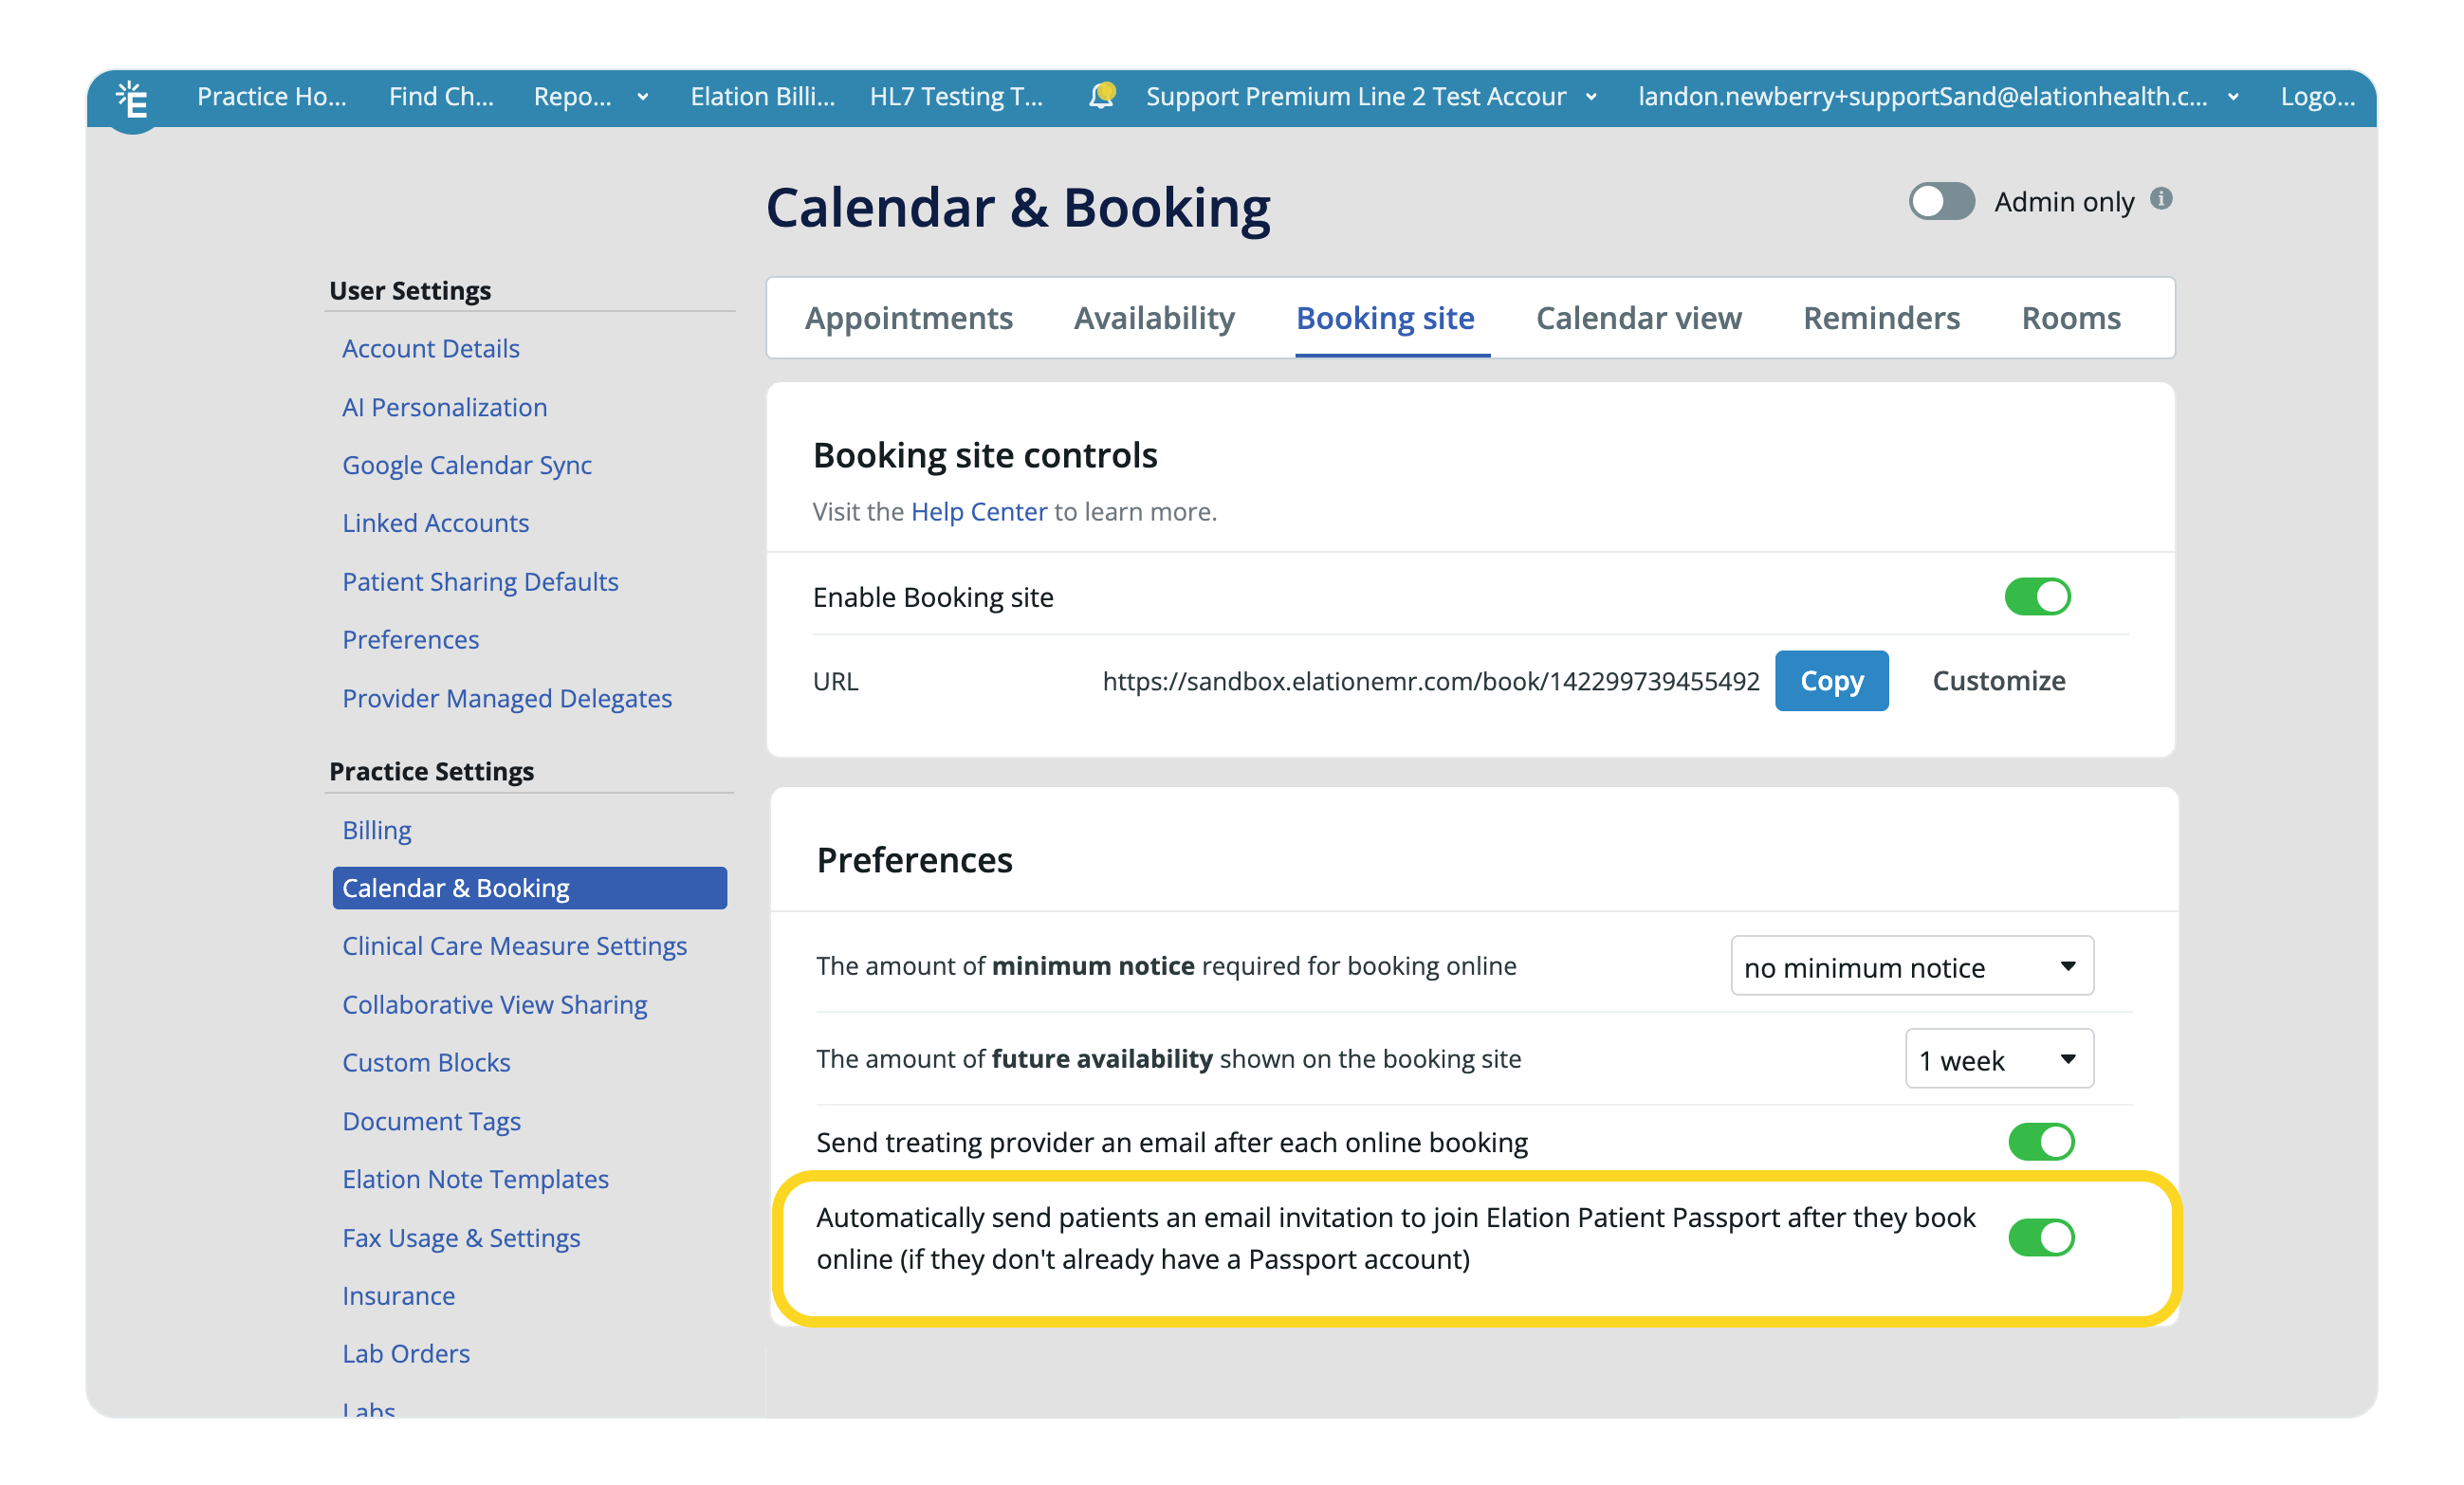Select Calendar & Booking in sidebar

(x=529, y=888)
